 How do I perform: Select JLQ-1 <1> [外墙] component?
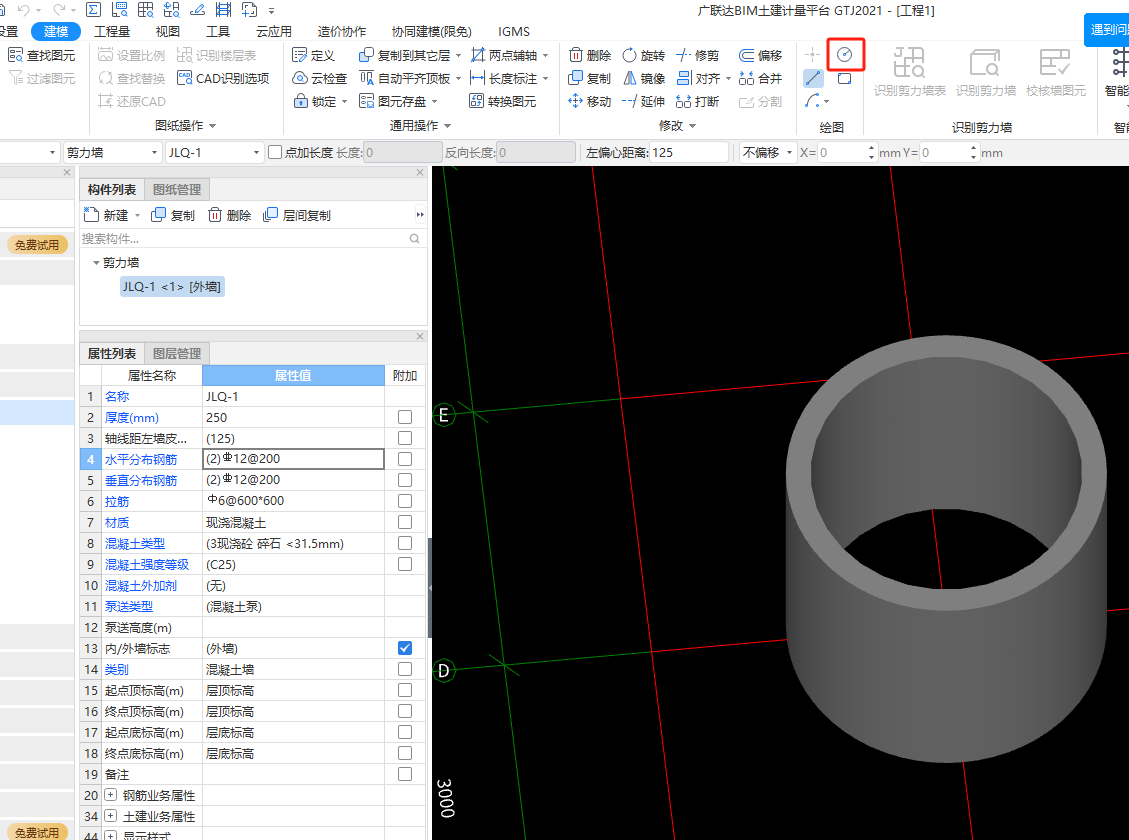click(171, 286)
